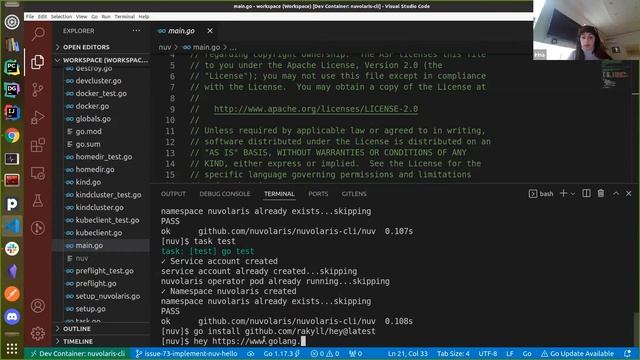Open the new terminal launch profile dropdown
The width and height of the screenshot is (640, 360).
[x=573, y=194]
